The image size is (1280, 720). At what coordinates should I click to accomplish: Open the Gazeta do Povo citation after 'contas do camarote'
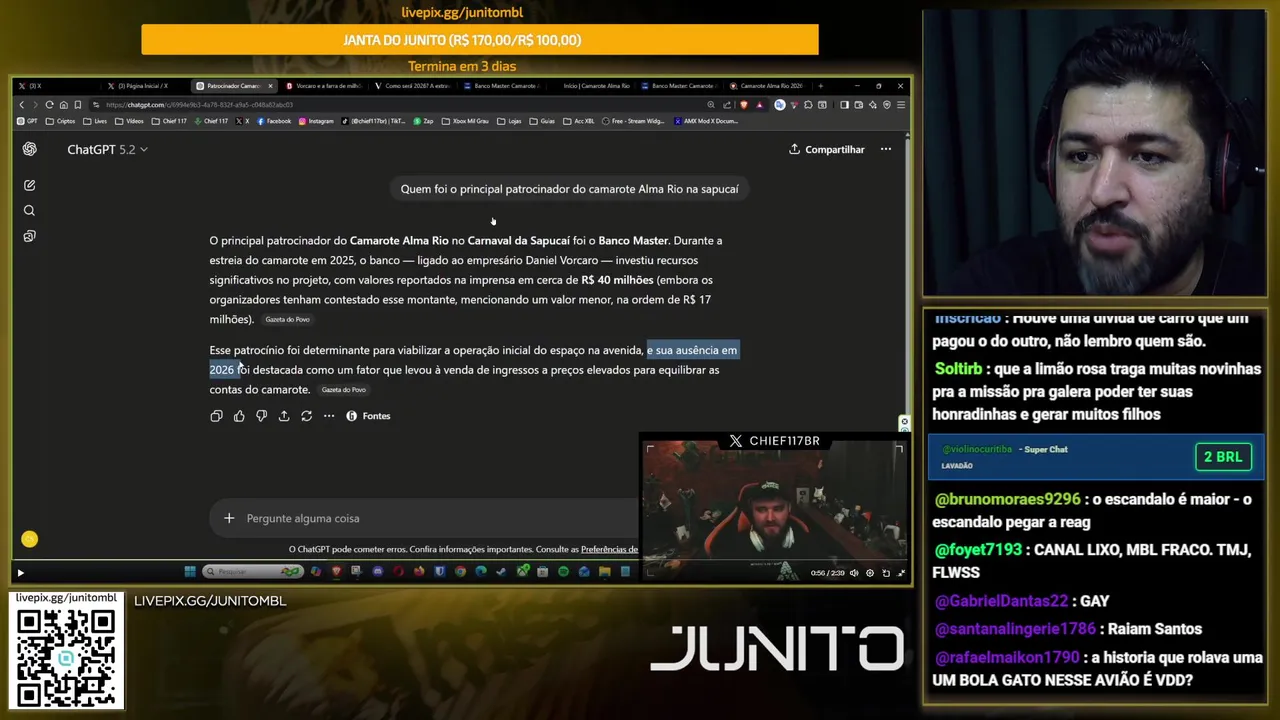pos(344,390)
